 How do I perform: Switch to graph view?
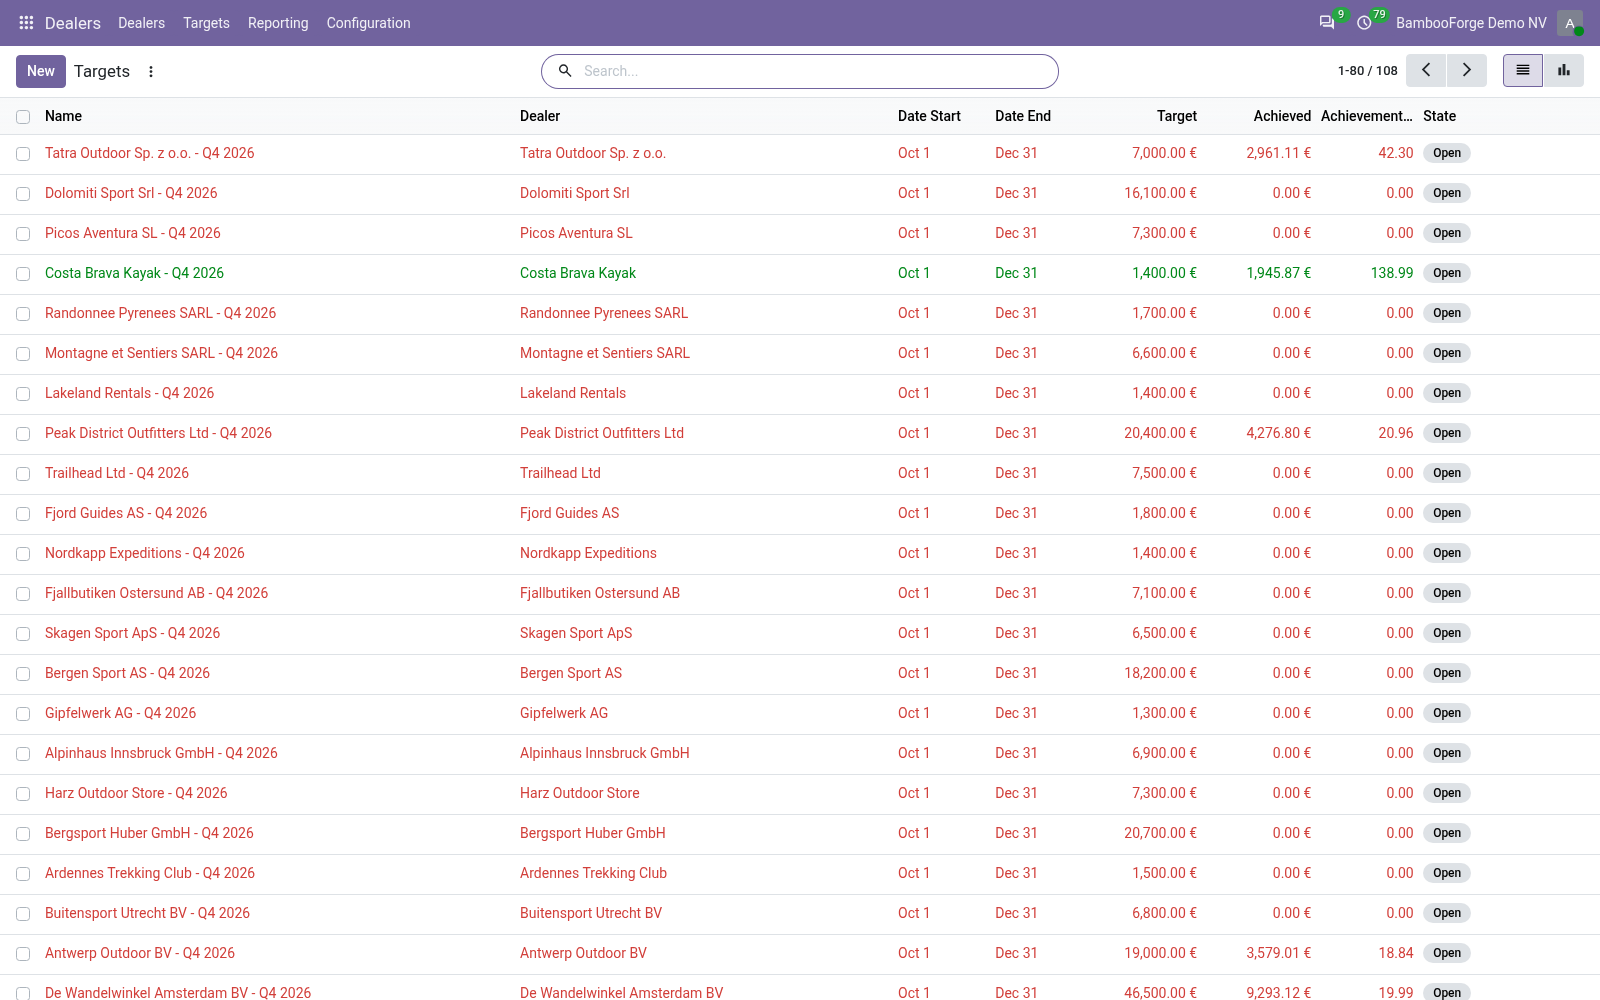click(x=1564, y=71)
